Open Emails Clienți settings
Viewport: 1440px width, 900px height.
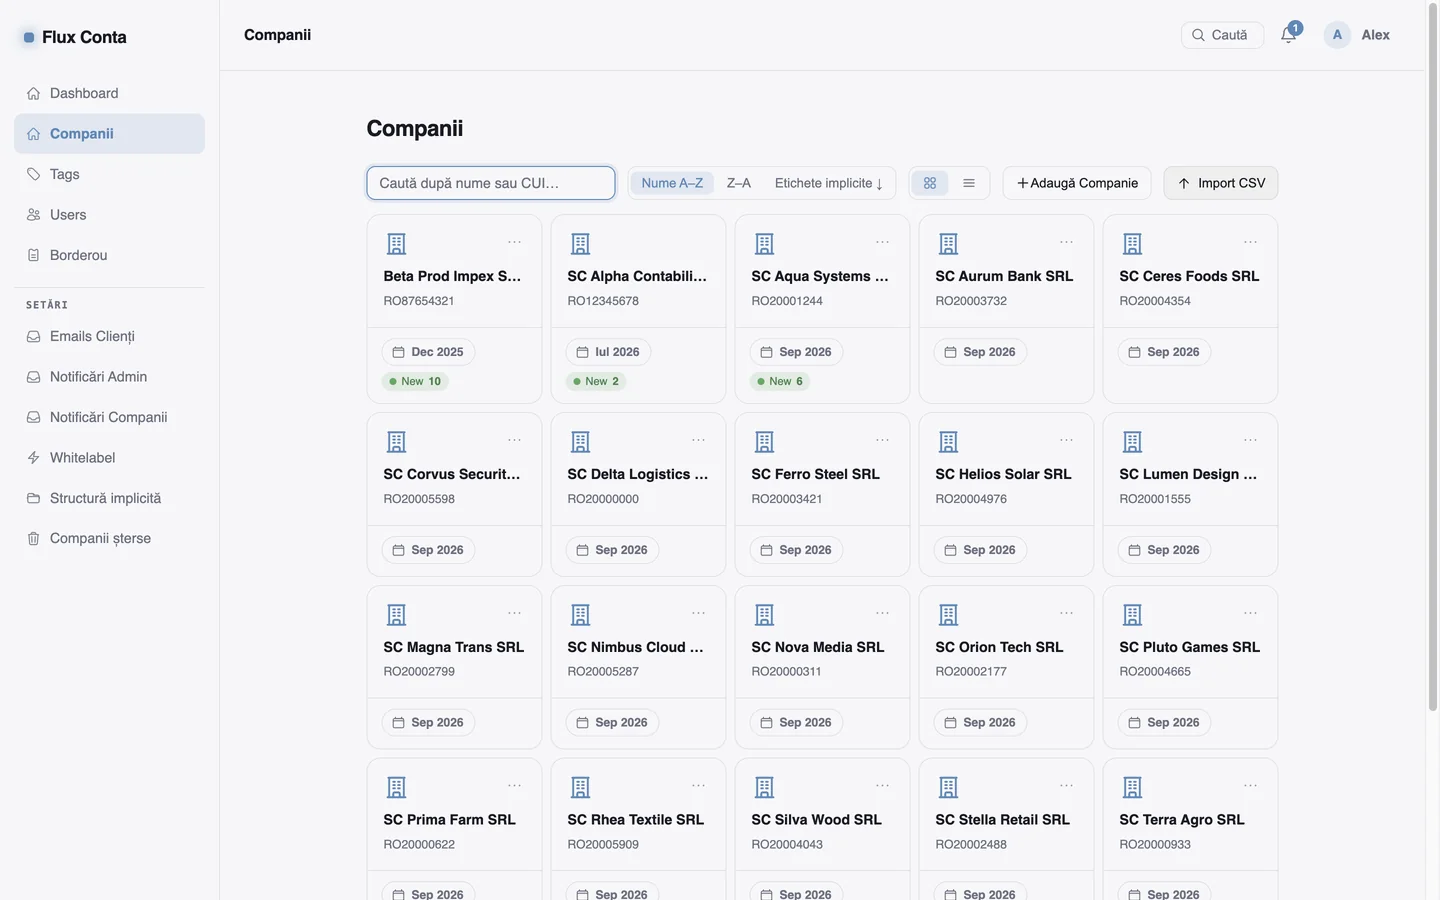[109, 336]
